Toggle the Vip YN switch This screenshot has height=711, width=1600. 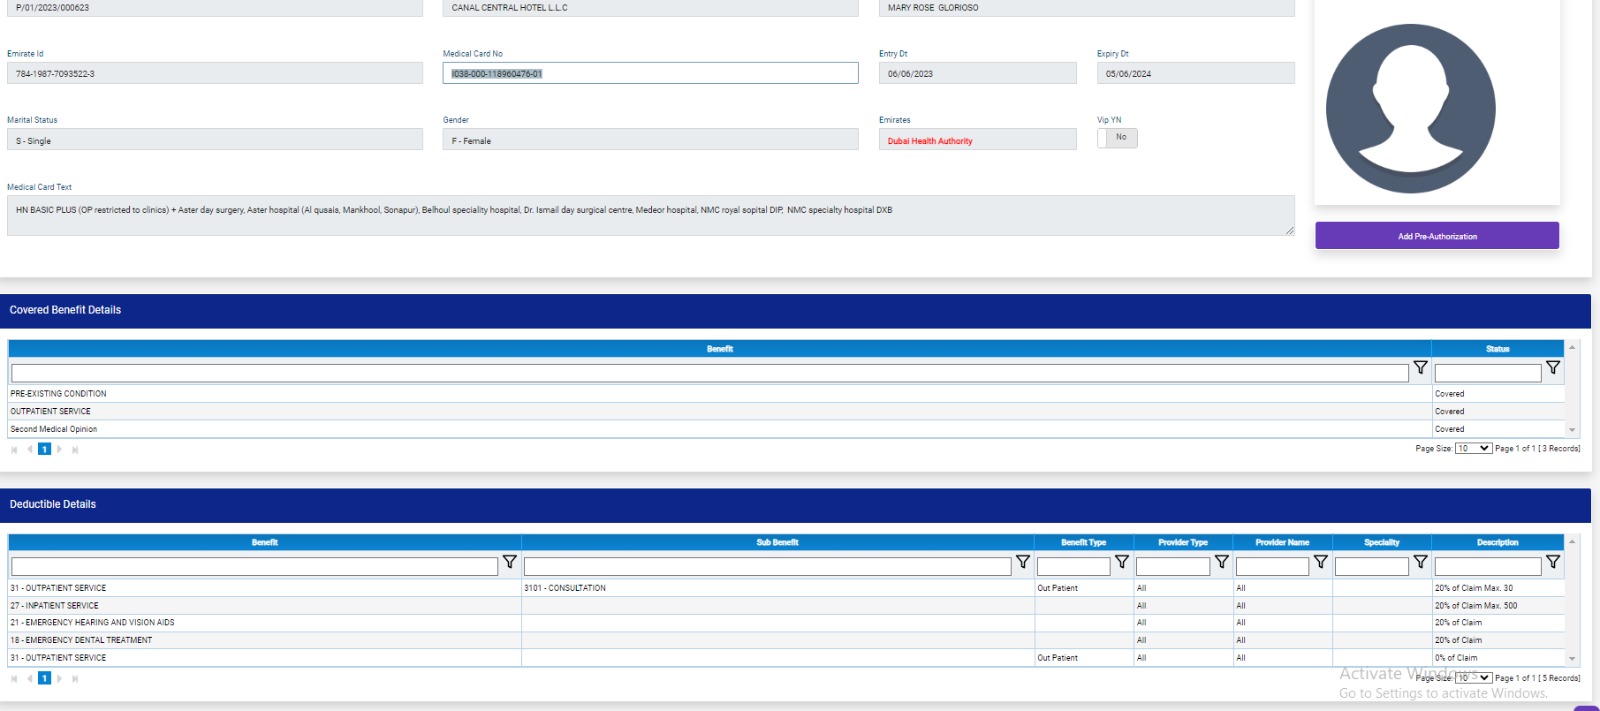[1117, 138]
